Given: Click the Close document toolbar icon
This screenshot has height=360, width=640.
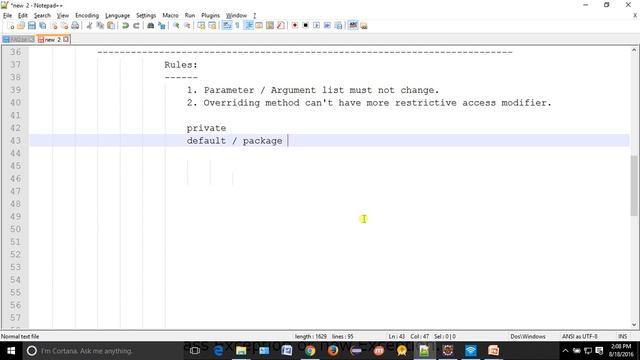Looking at the screenshot, I should point(53,26).
